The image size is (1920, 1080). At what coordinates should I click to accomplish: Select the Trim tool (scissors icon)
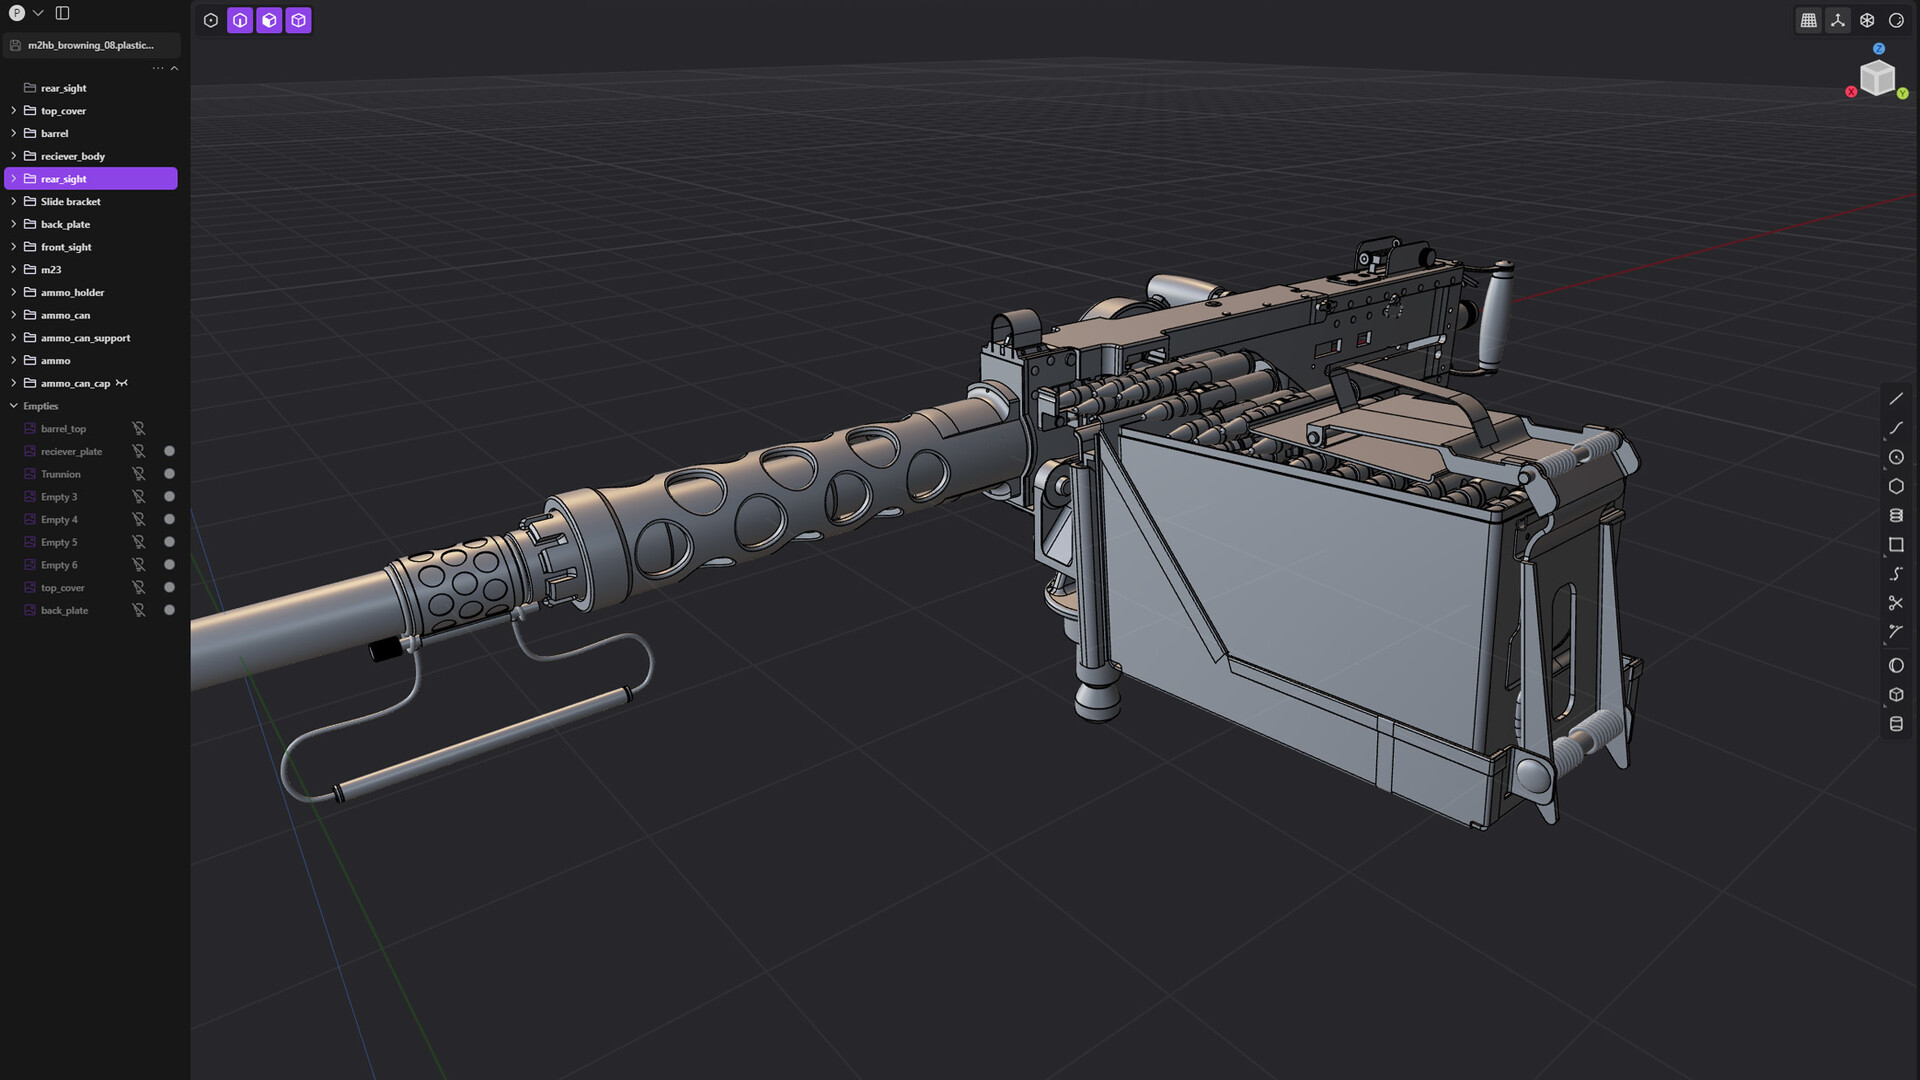click(x=1896, y=603)
